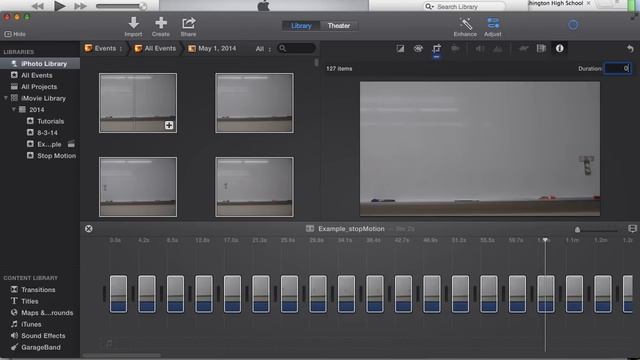The width and height of the screenshot is (640, 360).
Task: Click the Share icon in toolbar
Action: [189, 23]
